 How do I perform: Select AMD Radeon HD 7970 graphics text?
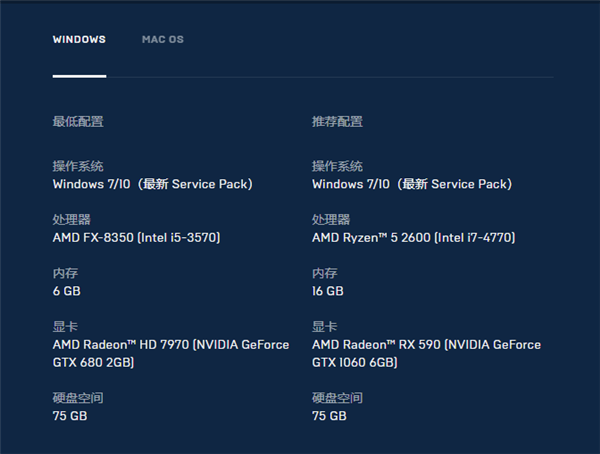pos(171,353)
